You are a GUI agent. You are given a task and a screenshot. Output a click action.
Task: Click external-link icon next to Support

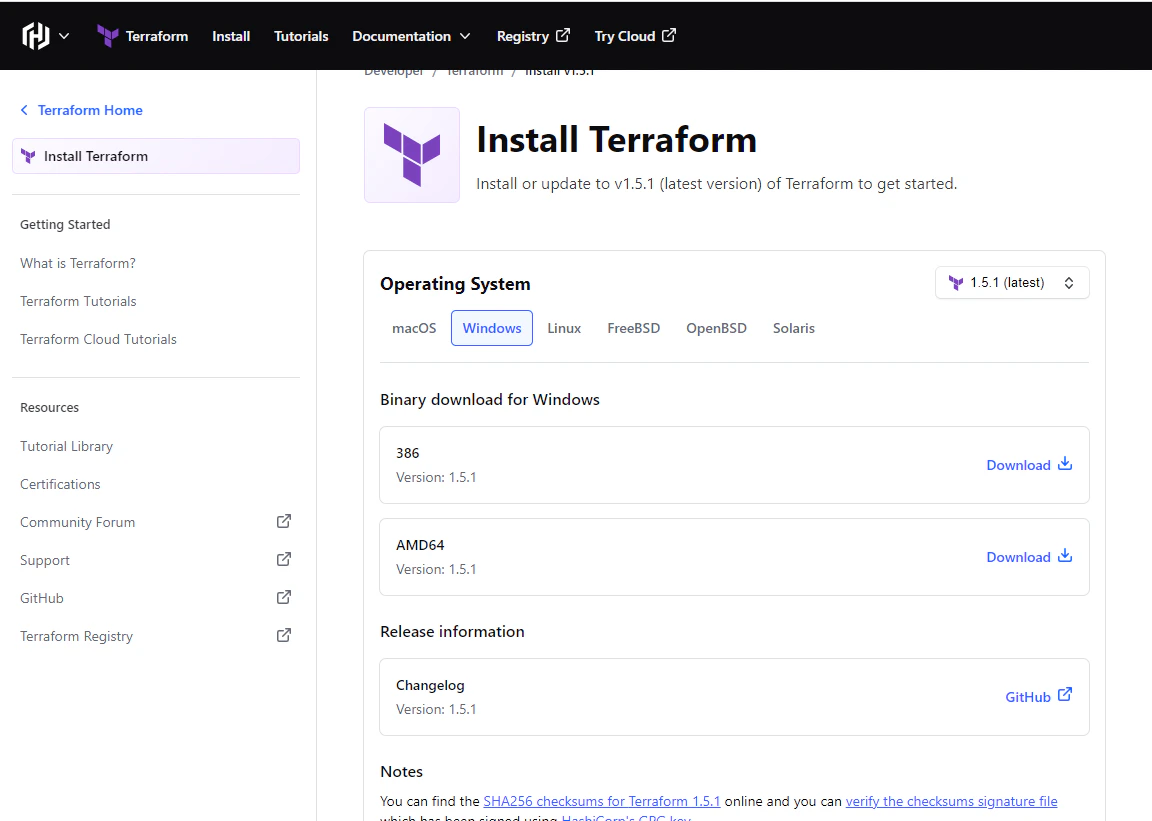point(284,559)
